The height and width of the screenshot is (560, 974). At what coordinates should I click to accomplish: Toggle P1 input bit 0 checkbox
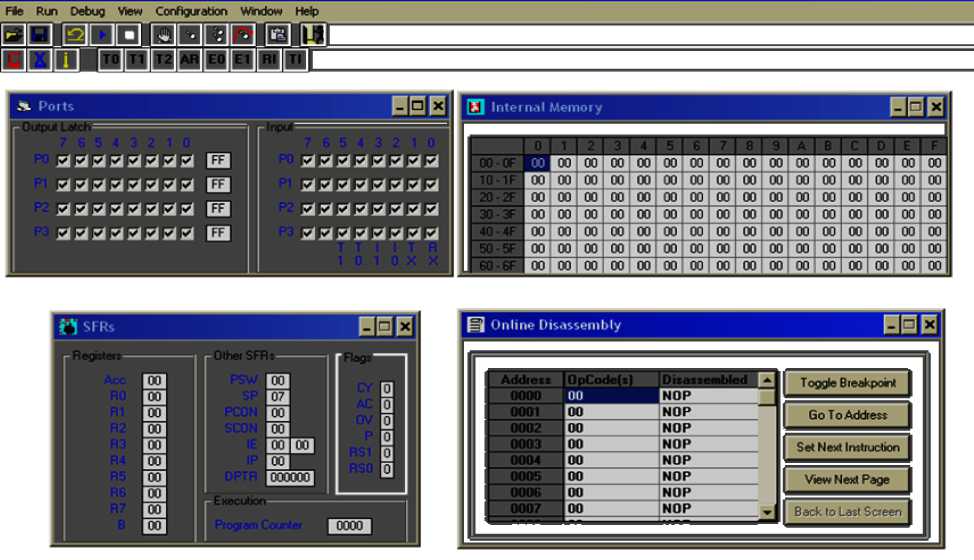point(432,184)
